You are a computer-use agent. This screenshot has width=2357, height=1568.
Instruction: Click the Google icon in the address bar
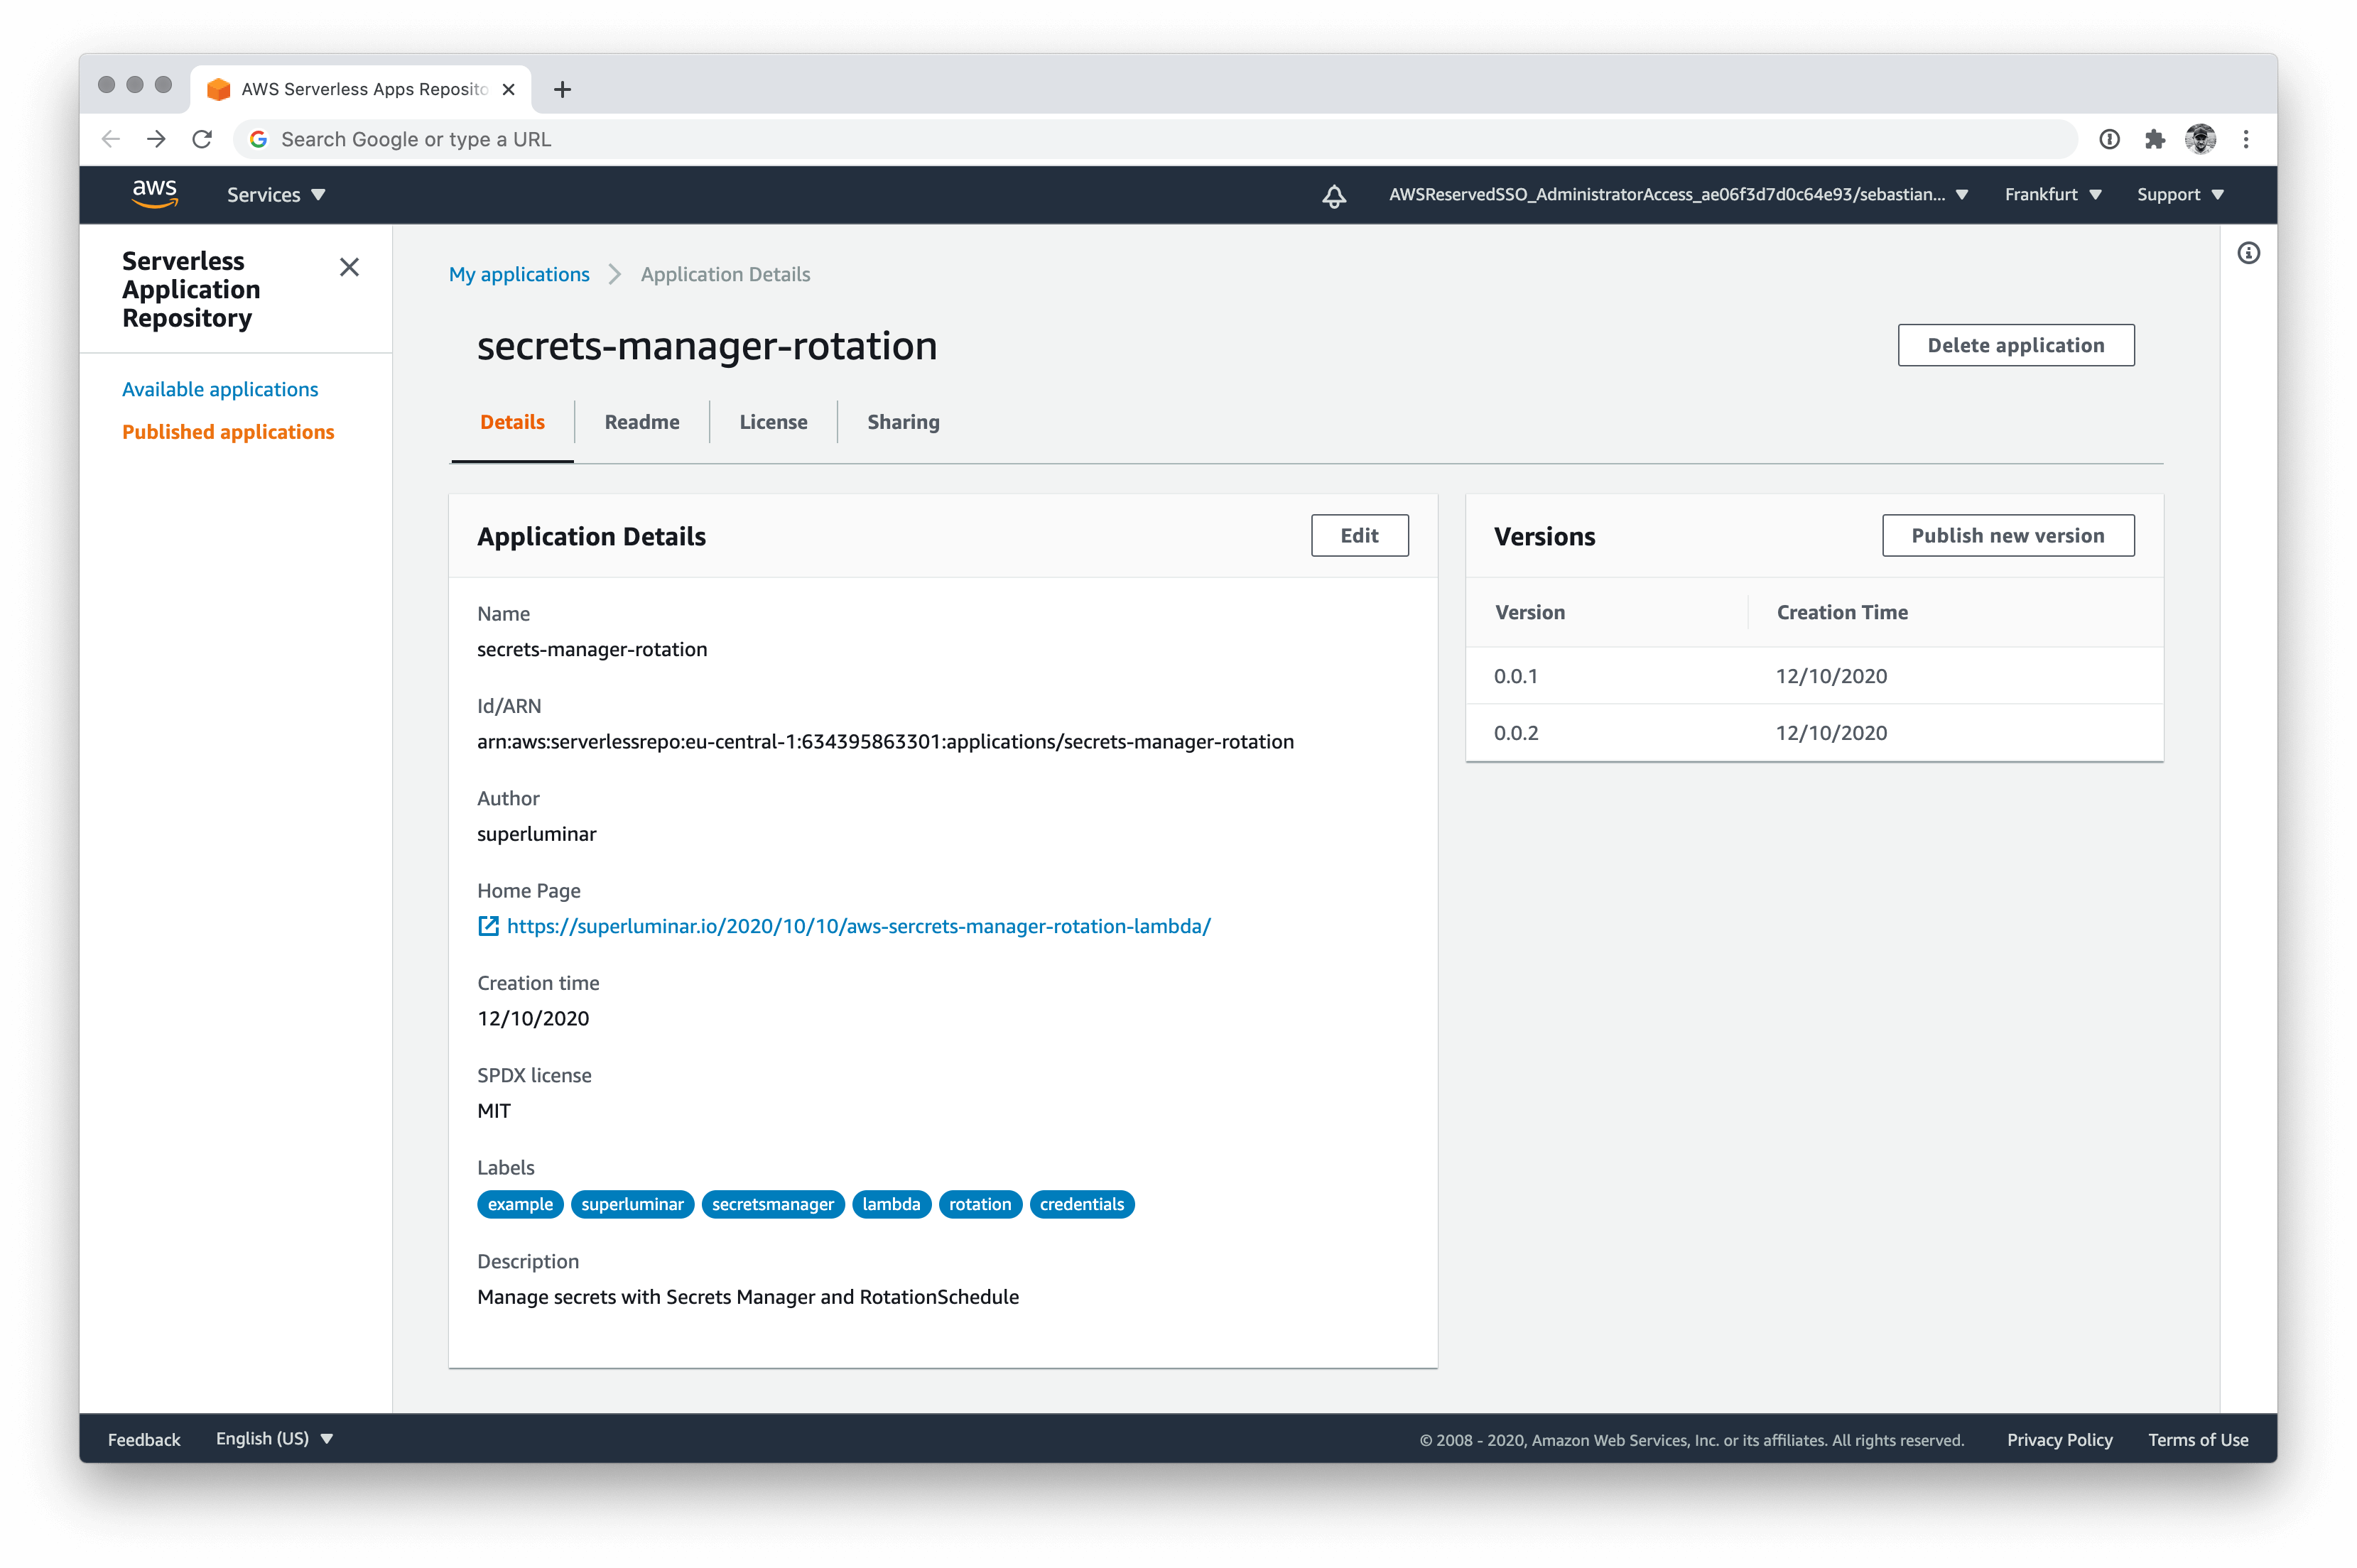(x=258, y=139)
